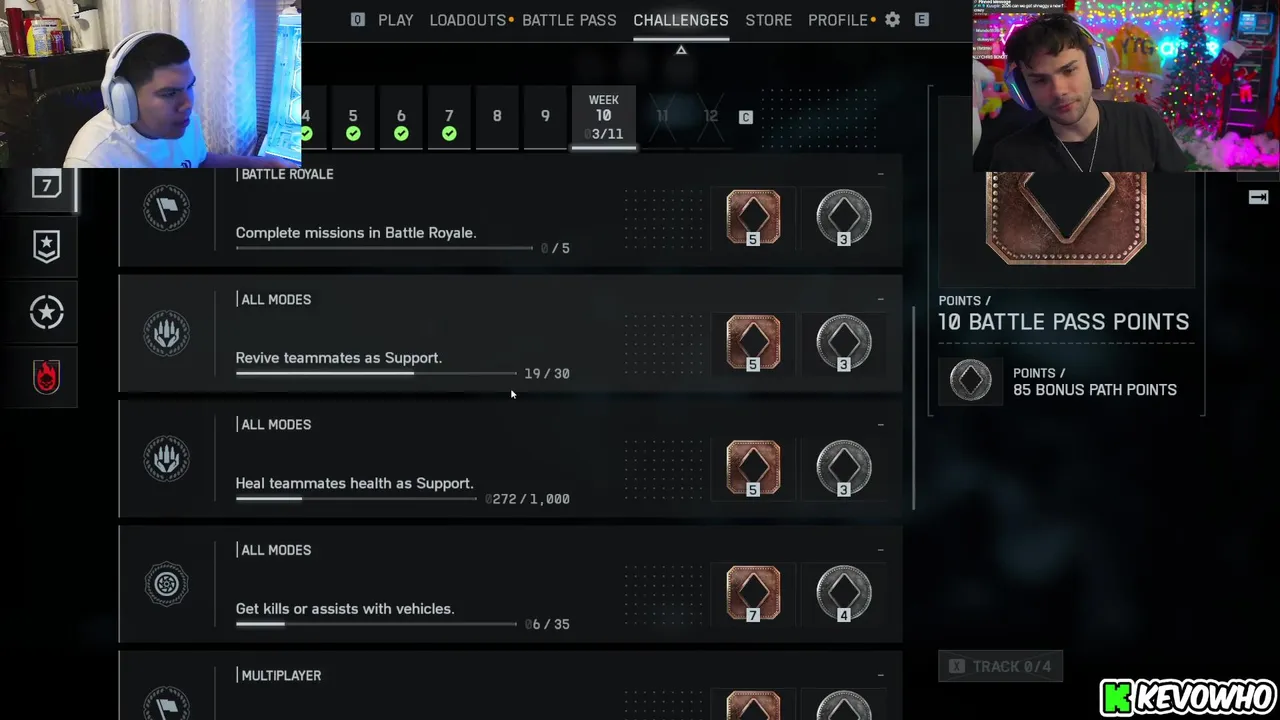Collapse Multiplayer challenge row
The image size is (1280, 720).
pos(881,675)
